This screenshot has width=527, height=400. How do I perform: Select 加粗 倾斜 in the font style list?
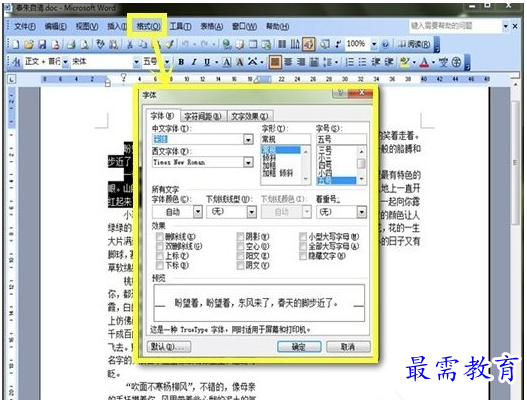[278, 173]
